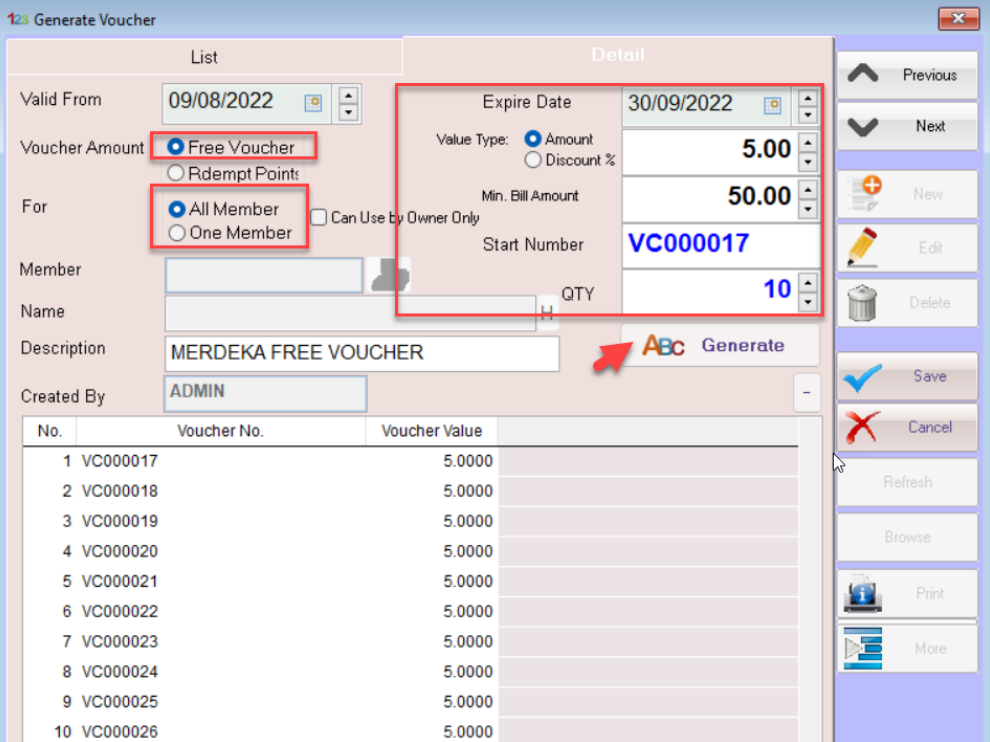Click the Save checkmark icon
Viewport: 990px width, 742px height.
click(x=863, y=376)
